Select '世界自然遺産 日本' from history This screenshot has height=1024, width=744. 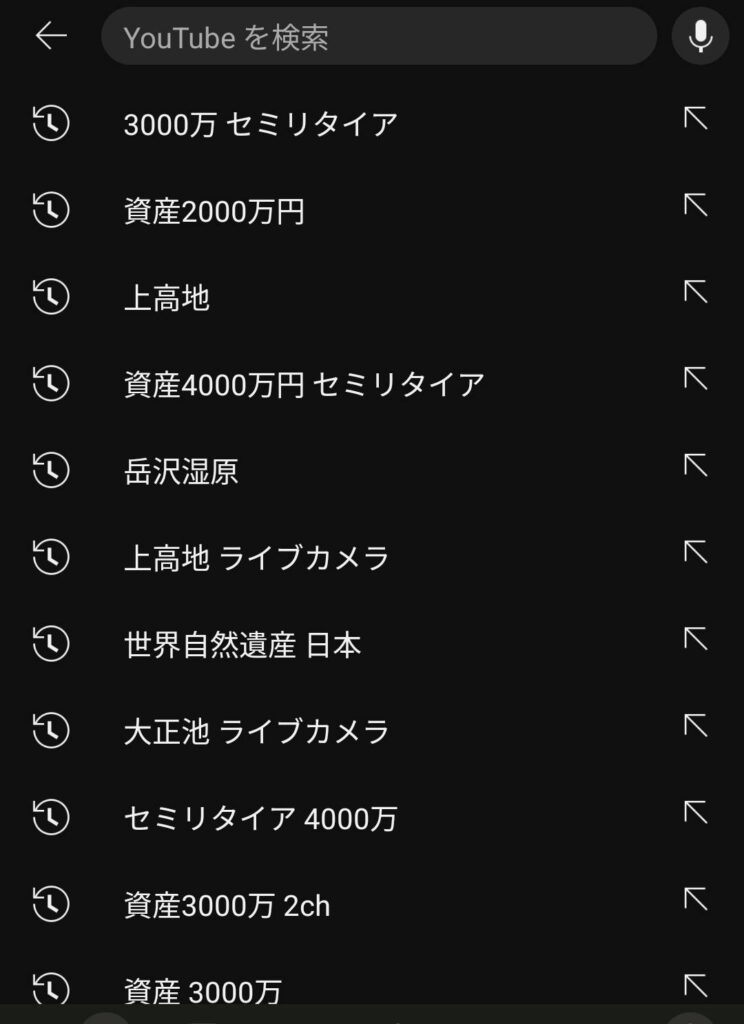[x=242, y=645]
